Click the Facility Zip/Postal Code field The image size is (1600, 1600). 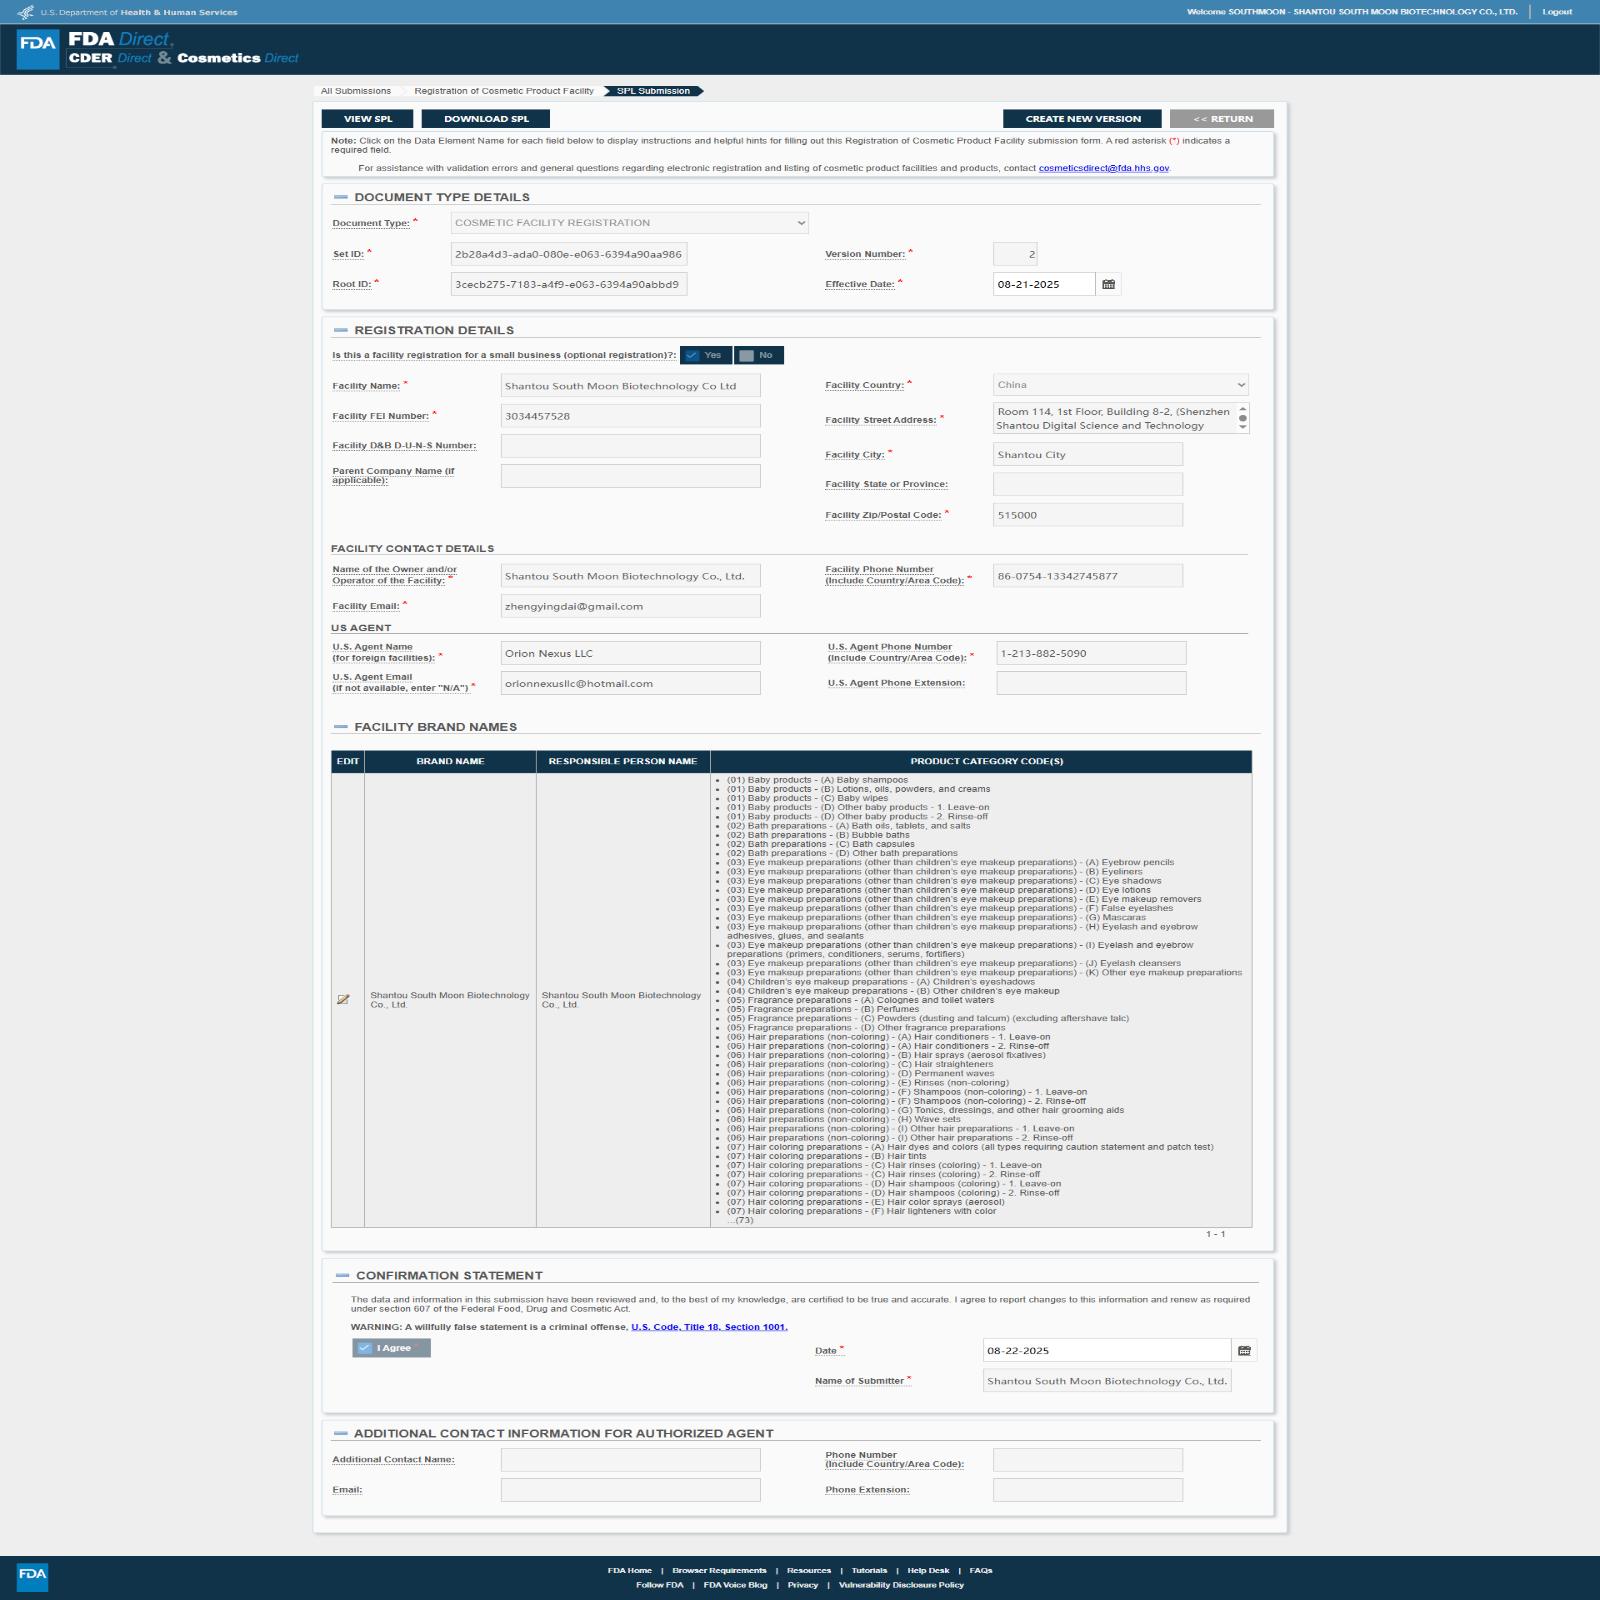(x=1088, y=515)
